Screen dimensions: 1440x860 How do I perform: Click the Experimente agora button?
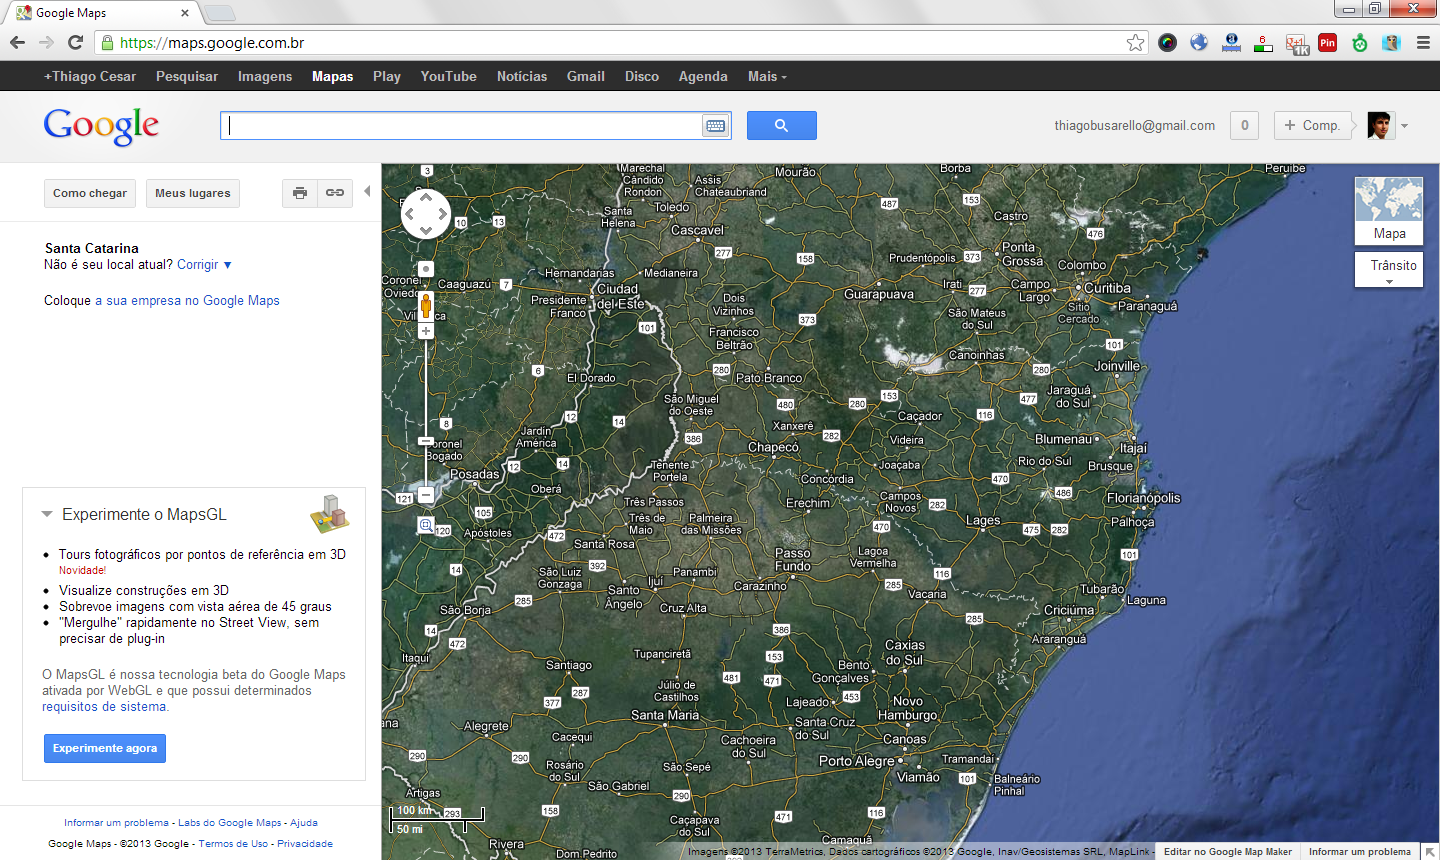click(105, 748)
